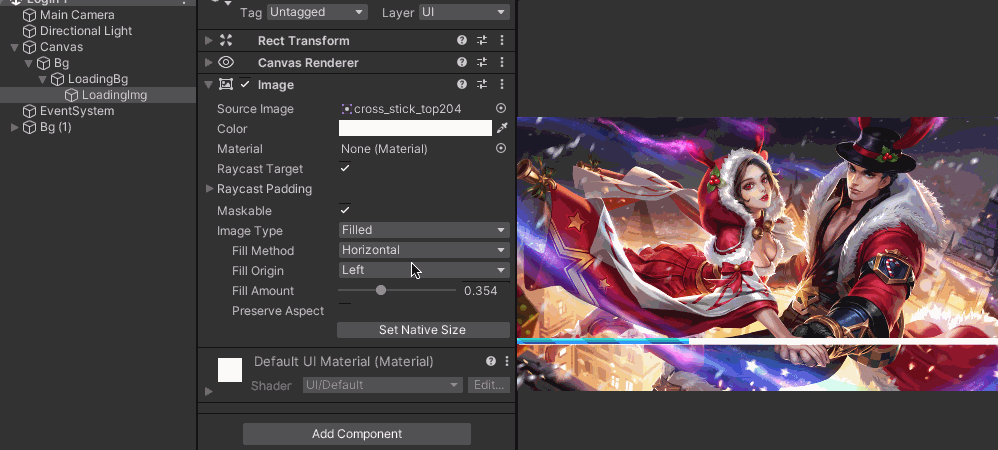Click the Image component icon
998x450 pixels.
click(x=226, y=84)
